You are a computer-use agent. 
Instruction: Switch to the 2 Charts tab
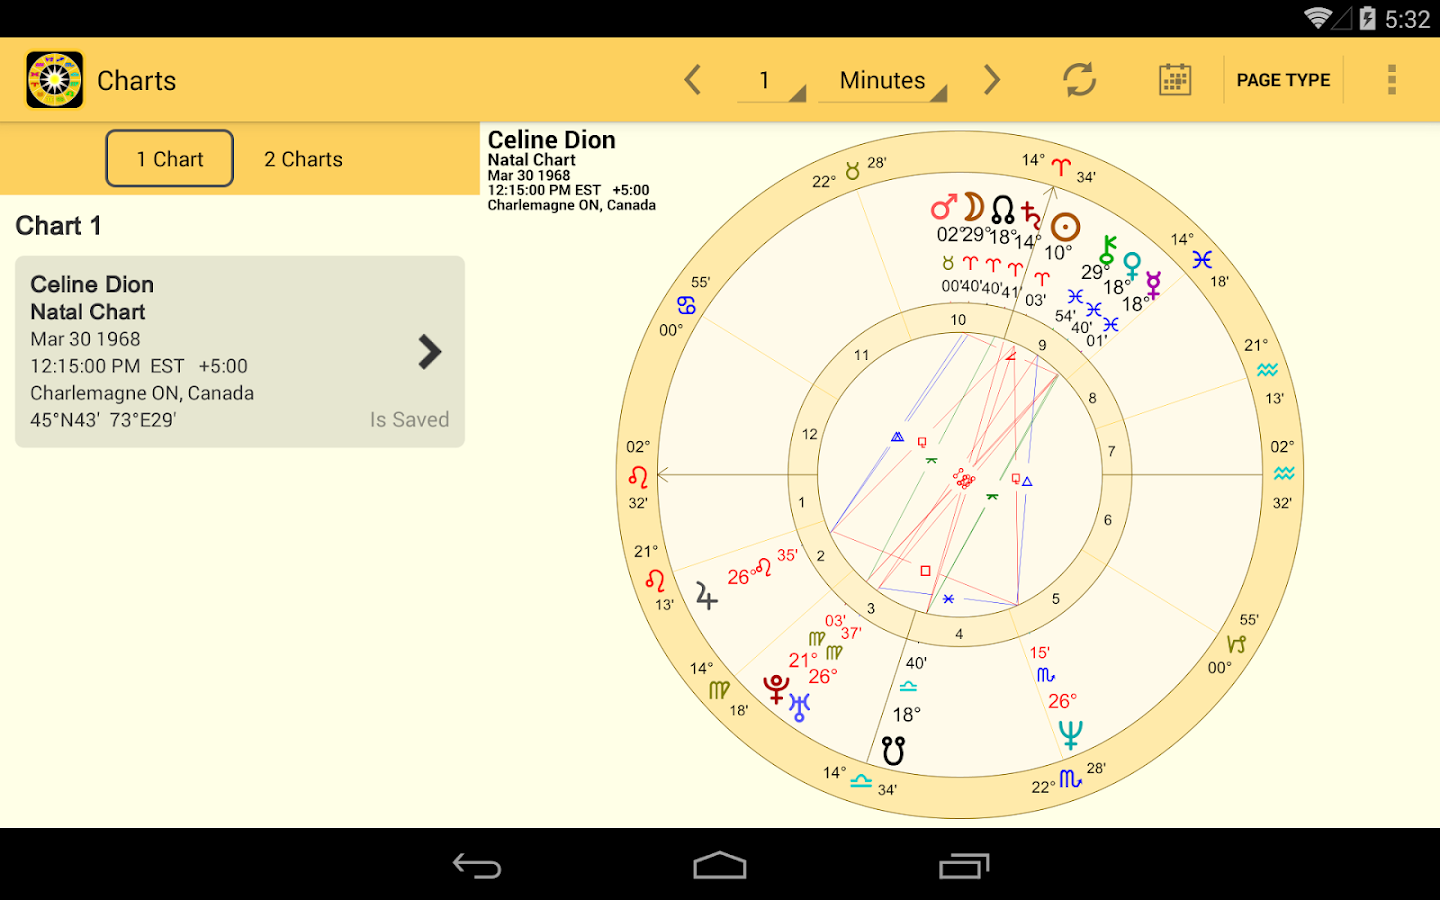303,159
